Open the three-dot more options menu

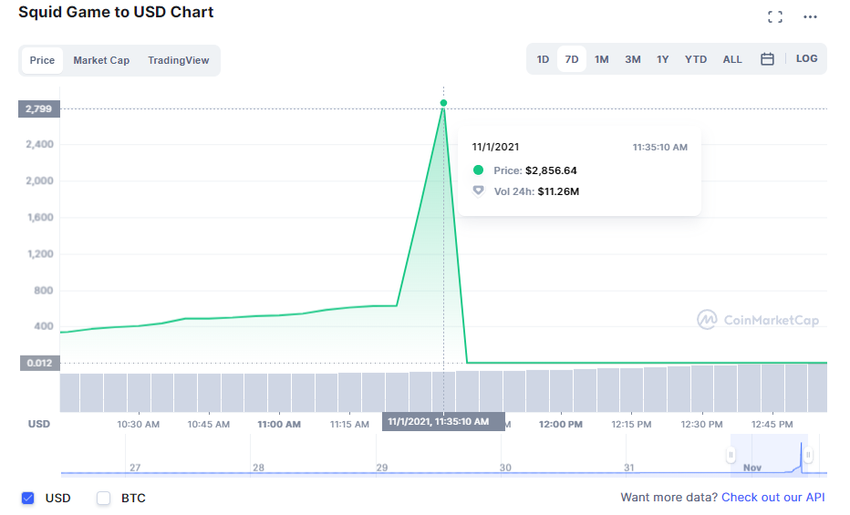[810, 17]
